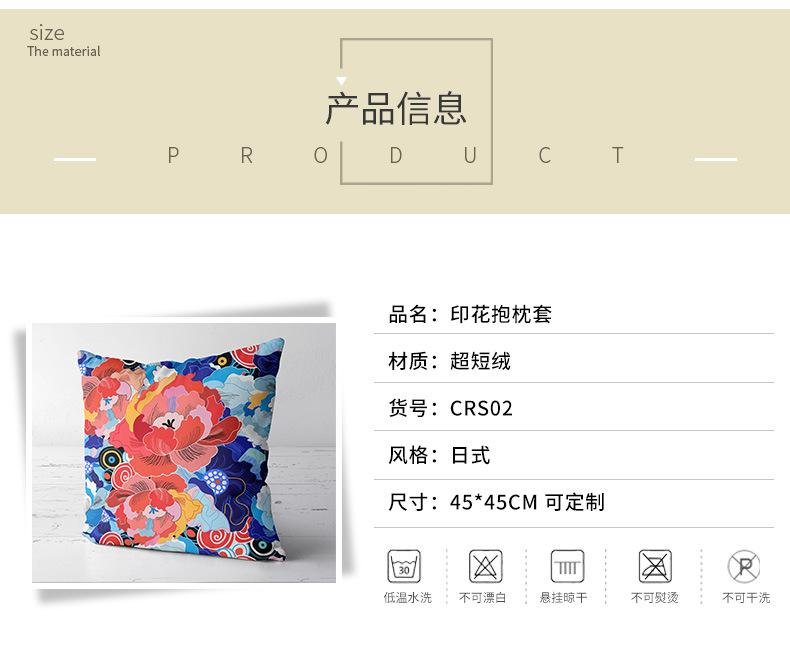The width and height of the screenshot is (790, 653).
Task: Select the product name row 印花抱枕套
Action: pyautogui.click(x=573, y=314)
